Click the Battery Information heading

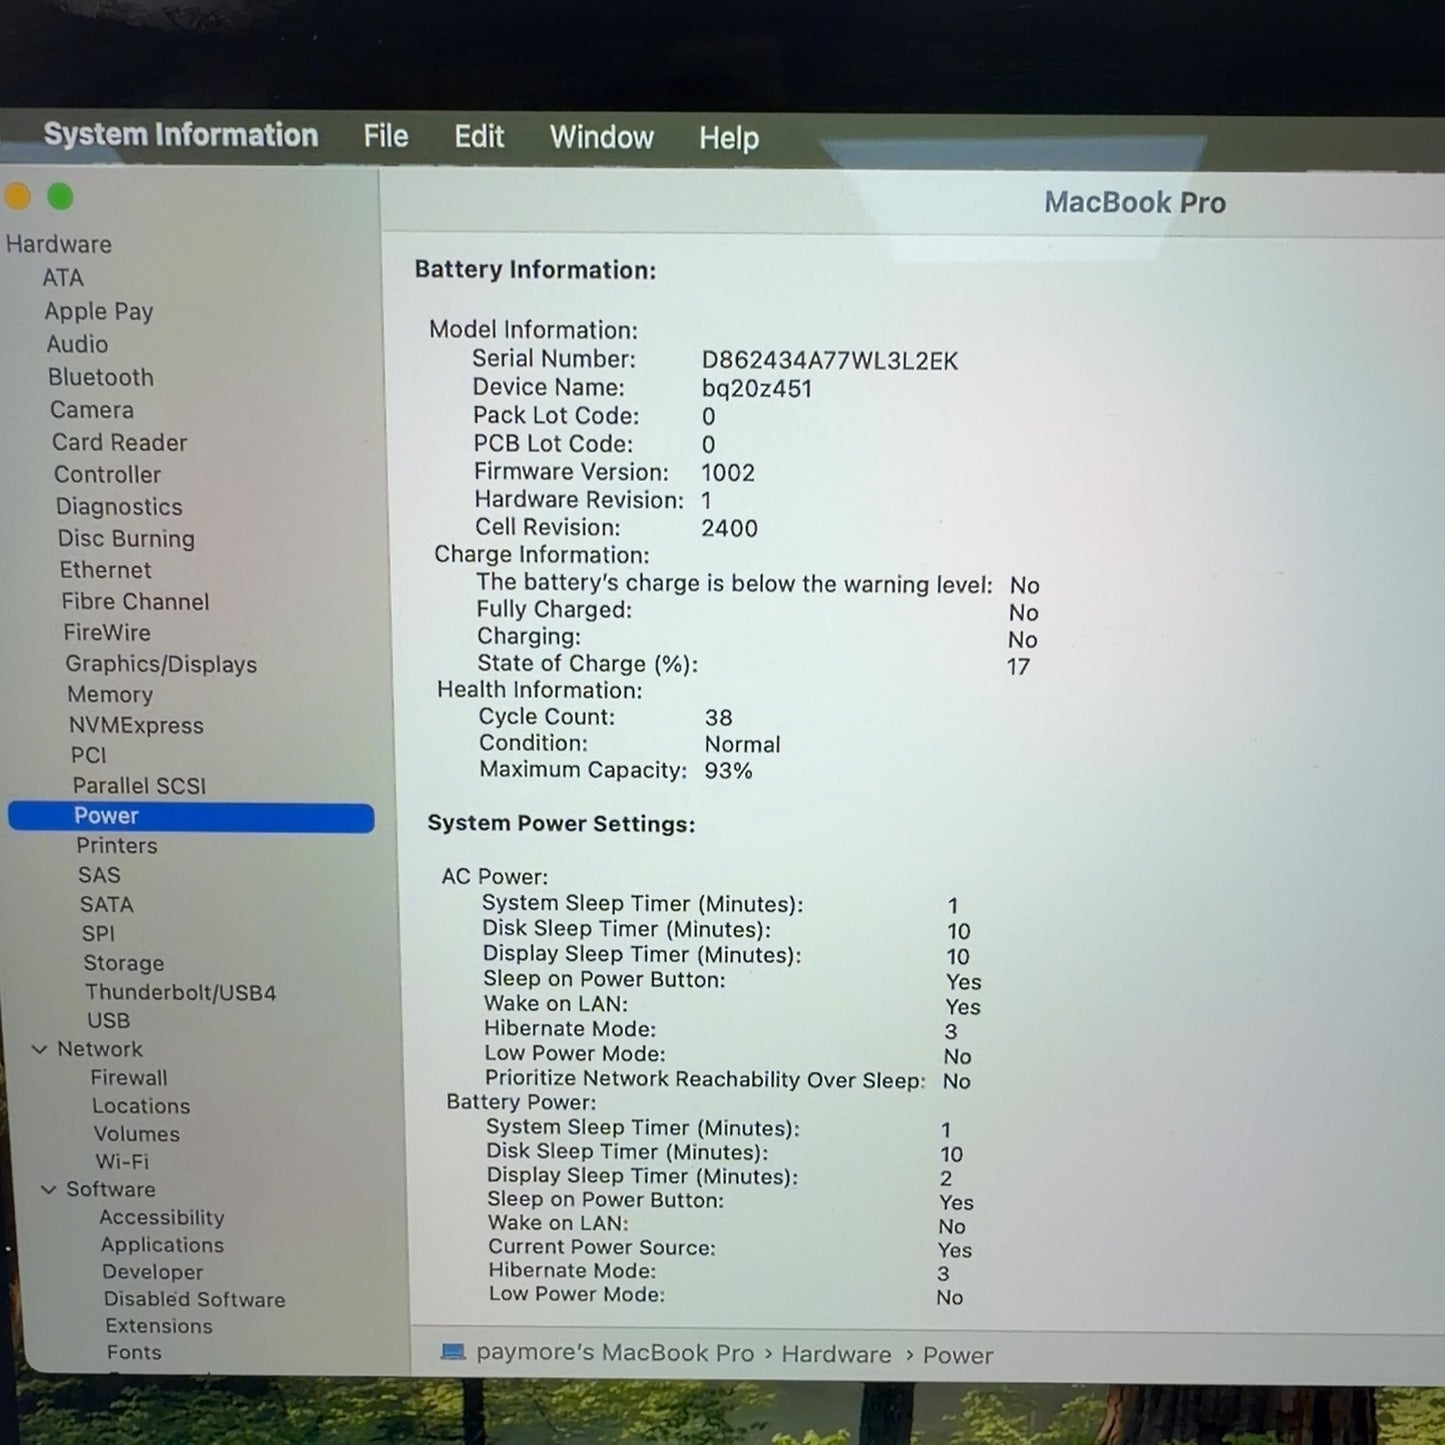coord(535,270)
